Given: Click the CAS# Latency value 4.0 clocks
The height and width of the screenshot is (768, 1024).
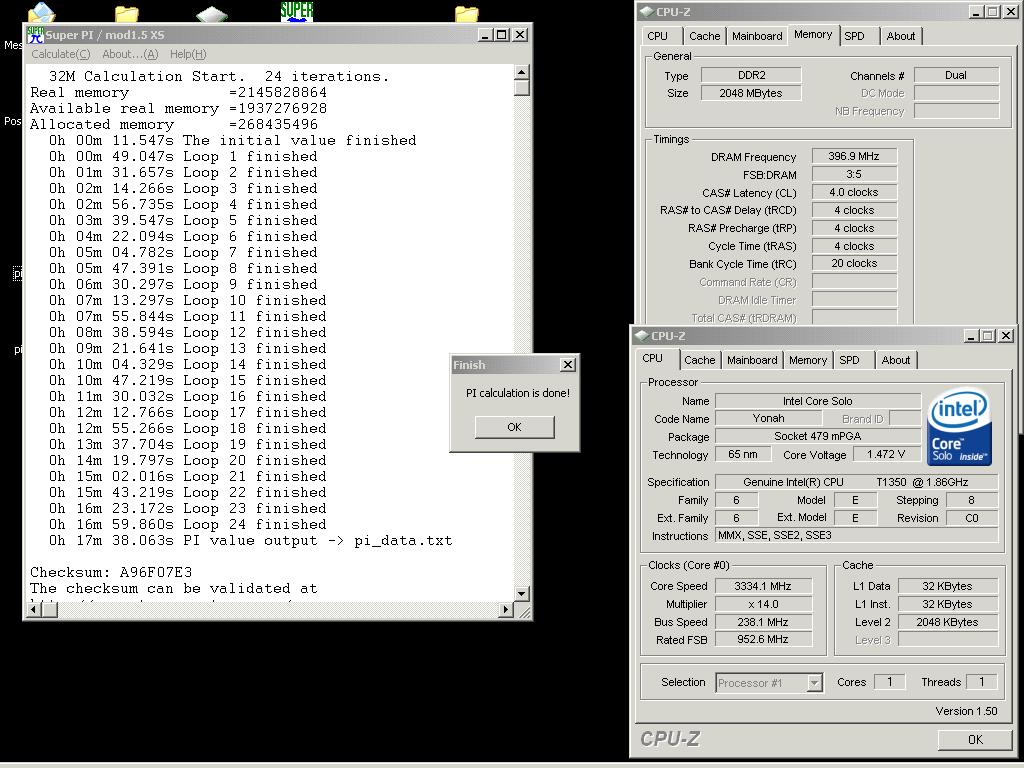Looking at the screenshot, I should (x=854, y=192).
